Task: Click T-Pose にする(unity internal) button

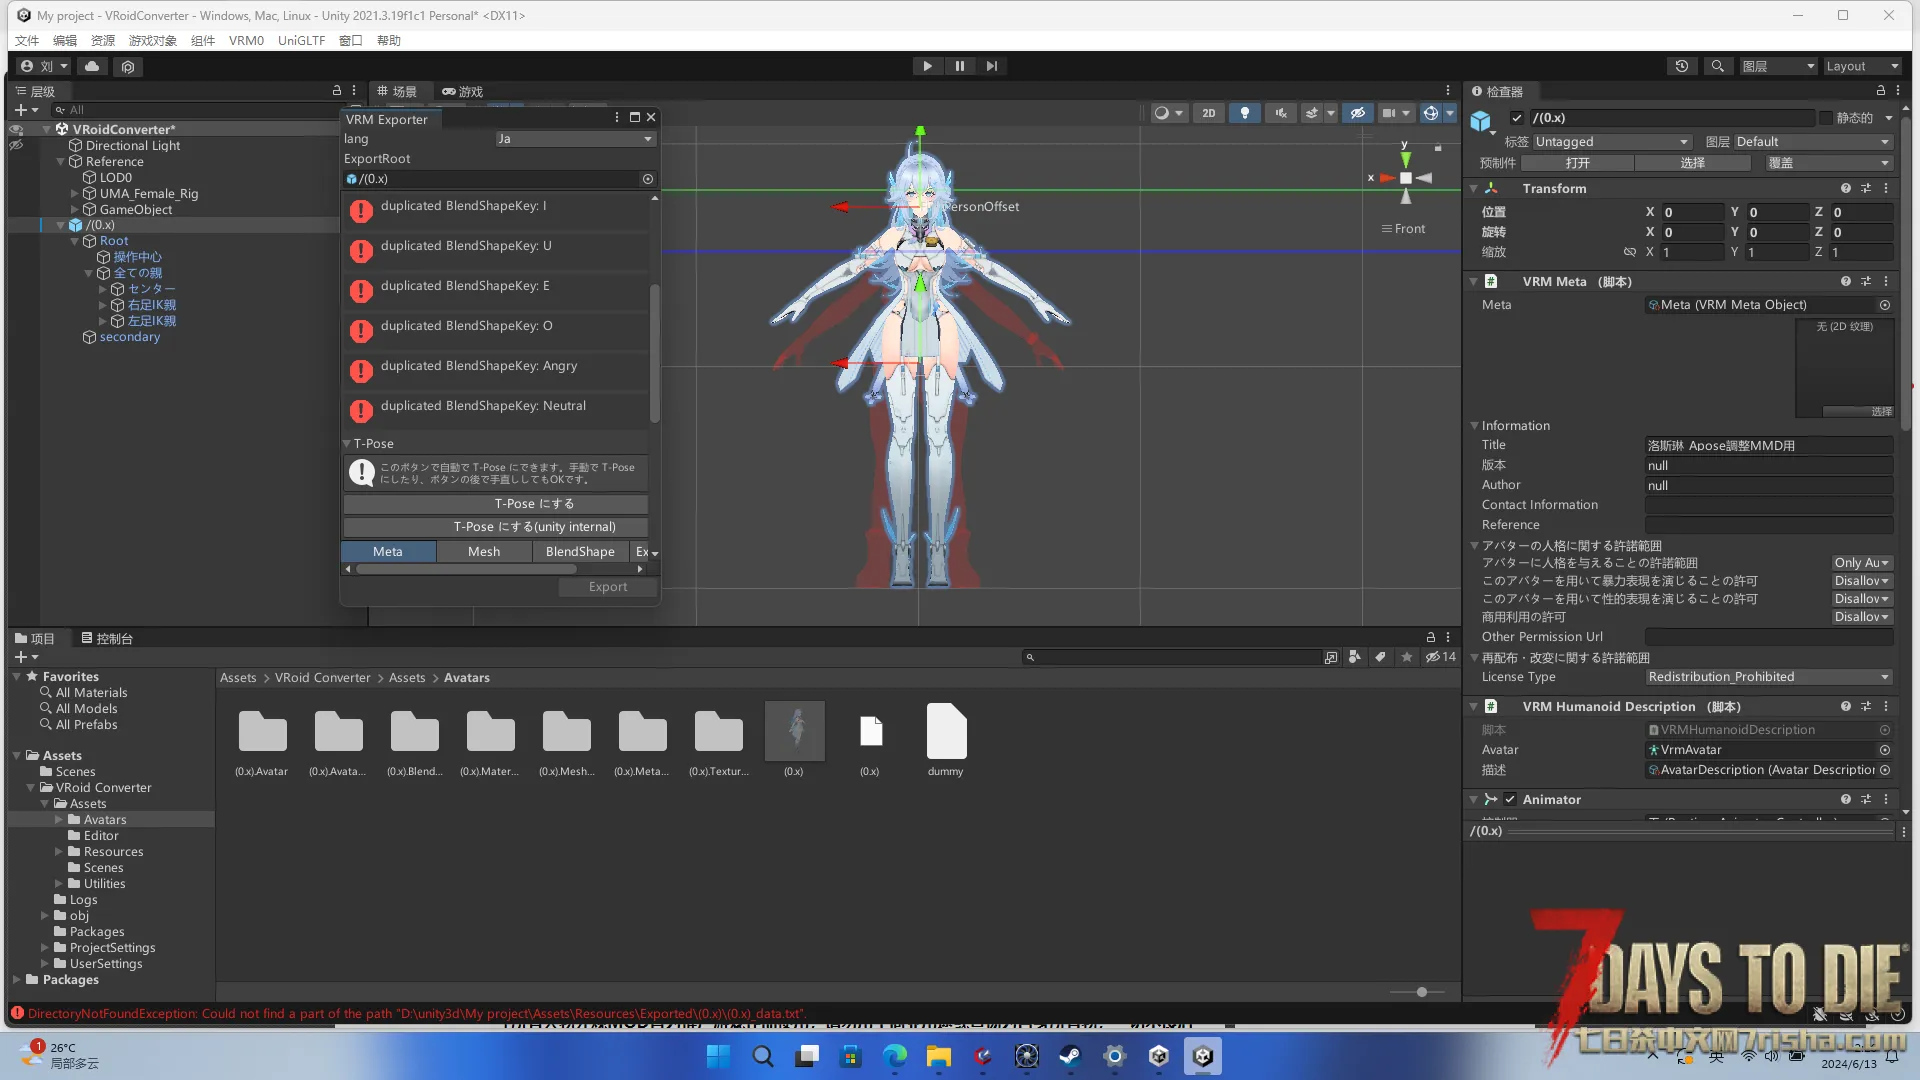Action: point(496,527)
